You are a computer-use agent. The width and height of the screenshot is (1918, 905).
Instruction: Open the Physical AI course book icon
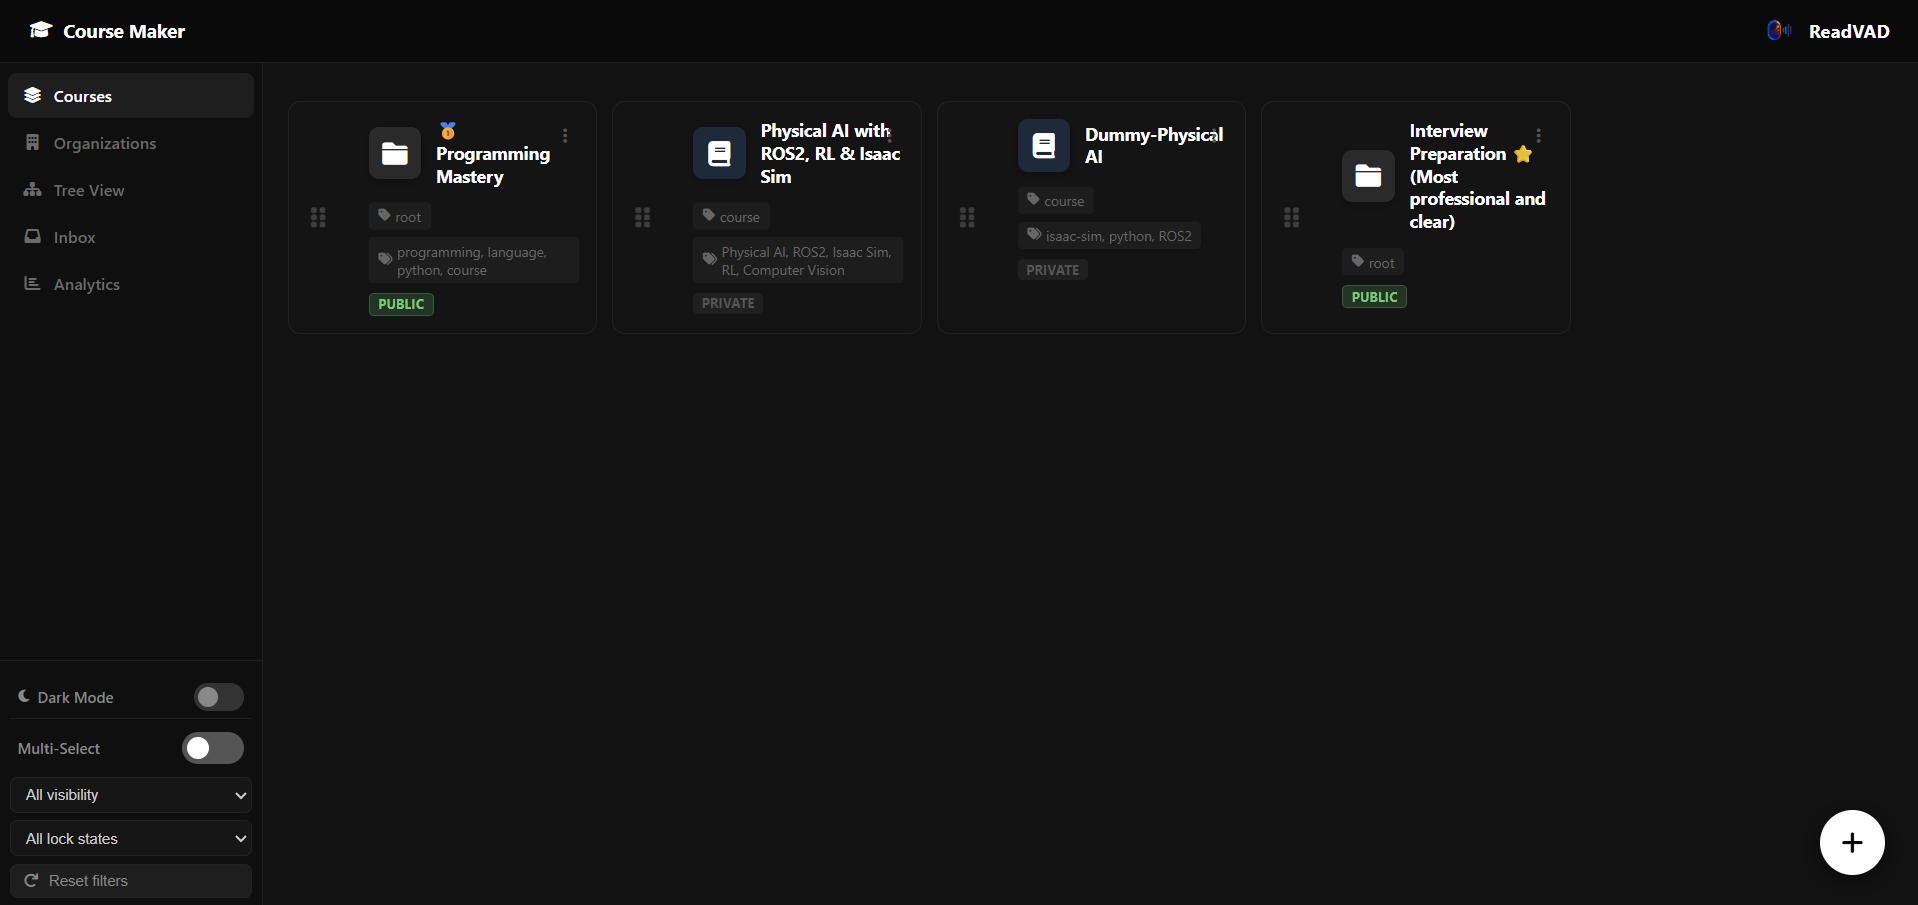(719, 153)
